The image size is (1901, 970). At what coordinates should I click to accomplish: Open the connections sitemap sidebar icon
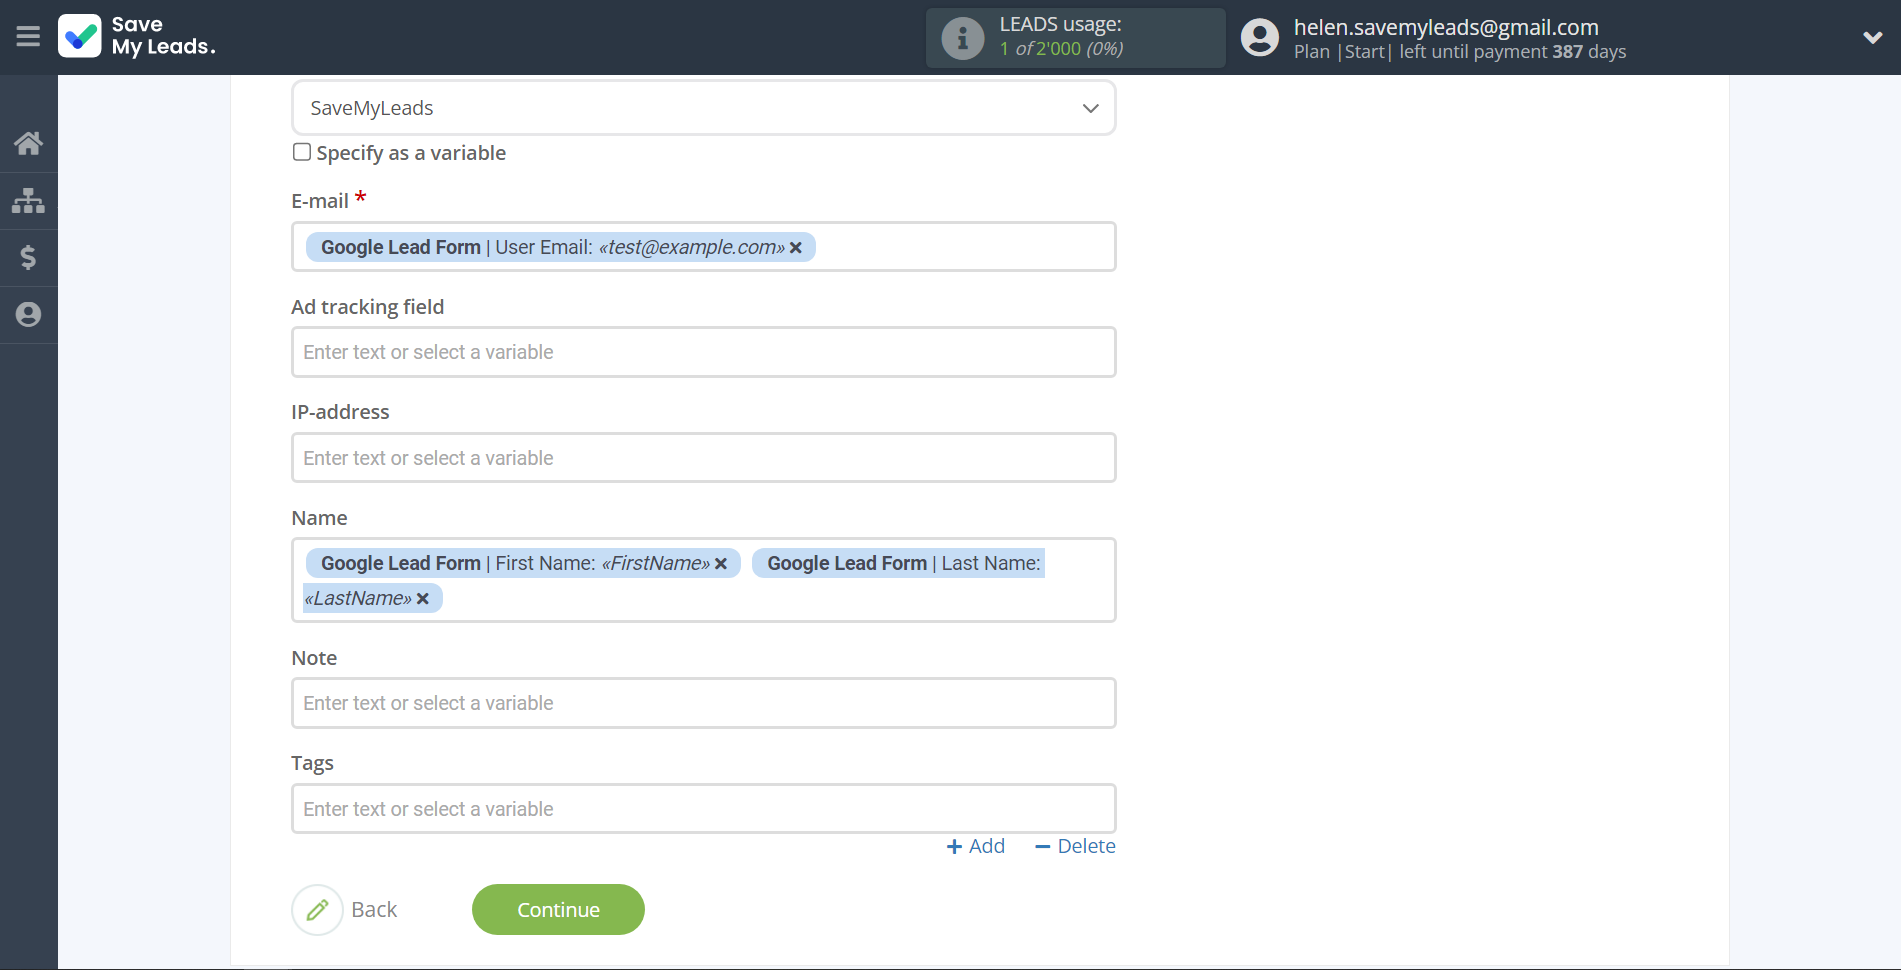pyautogui.click(x=28, y=200)
